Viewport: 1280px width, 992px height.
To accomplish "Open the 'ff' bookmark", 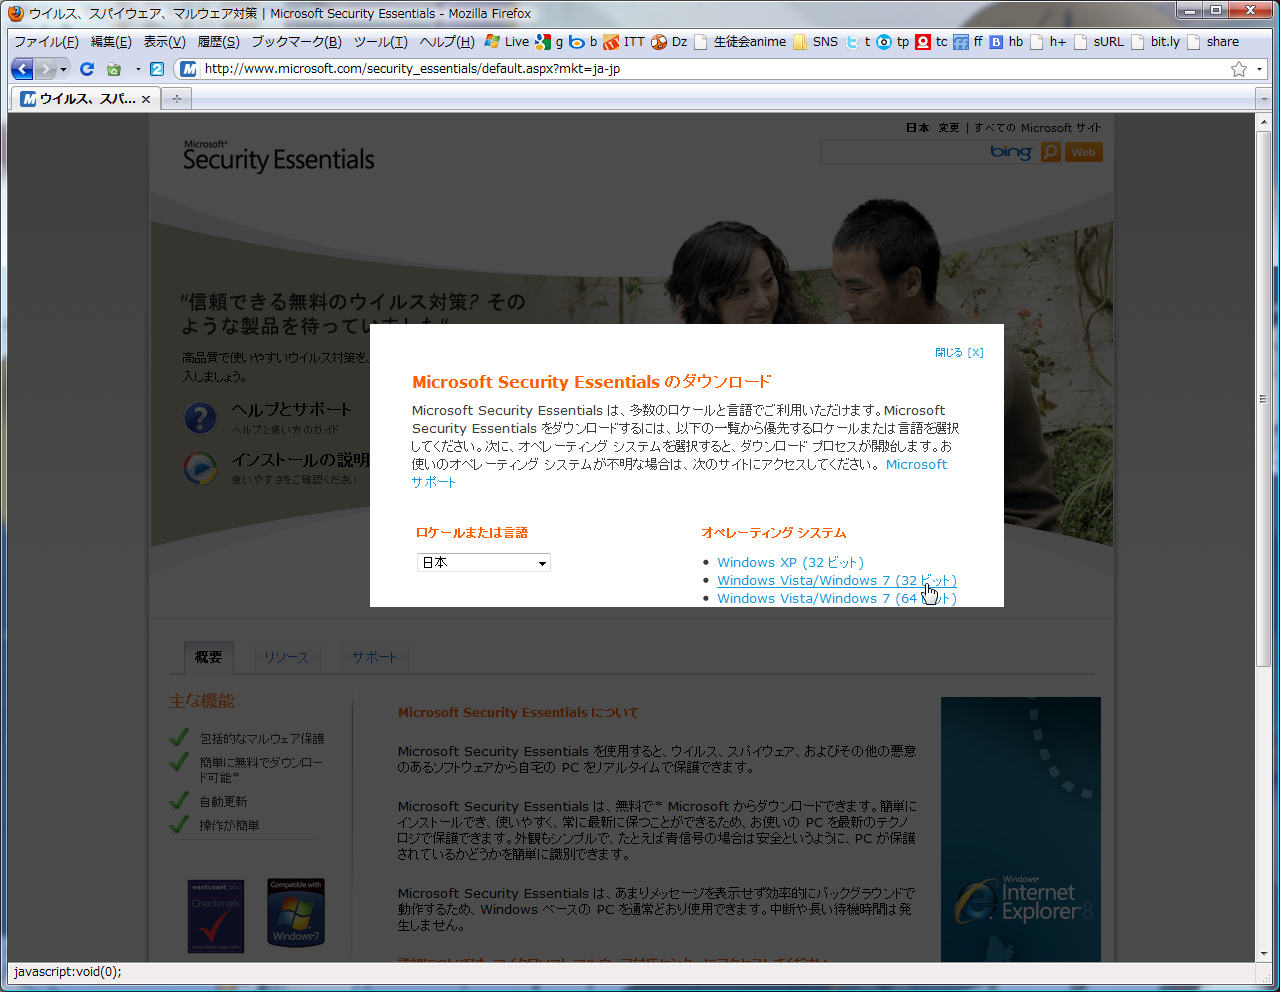I will tap(969, 42).
